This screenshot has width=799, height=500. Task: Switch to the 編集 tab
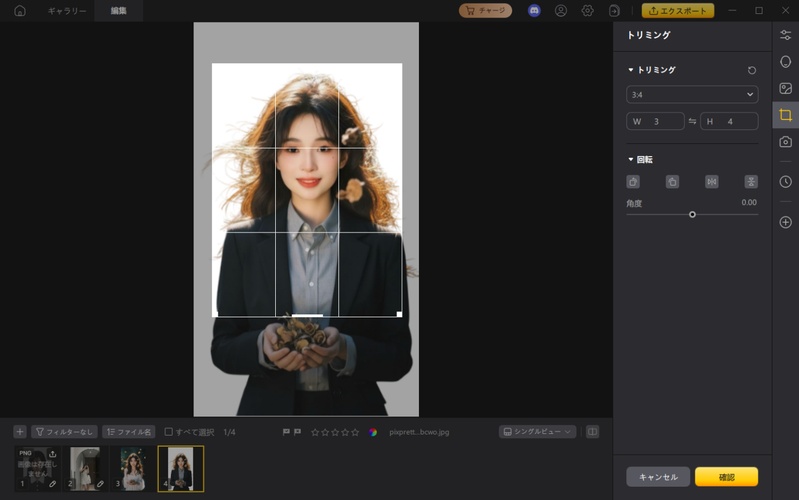(x=118, y=11)
